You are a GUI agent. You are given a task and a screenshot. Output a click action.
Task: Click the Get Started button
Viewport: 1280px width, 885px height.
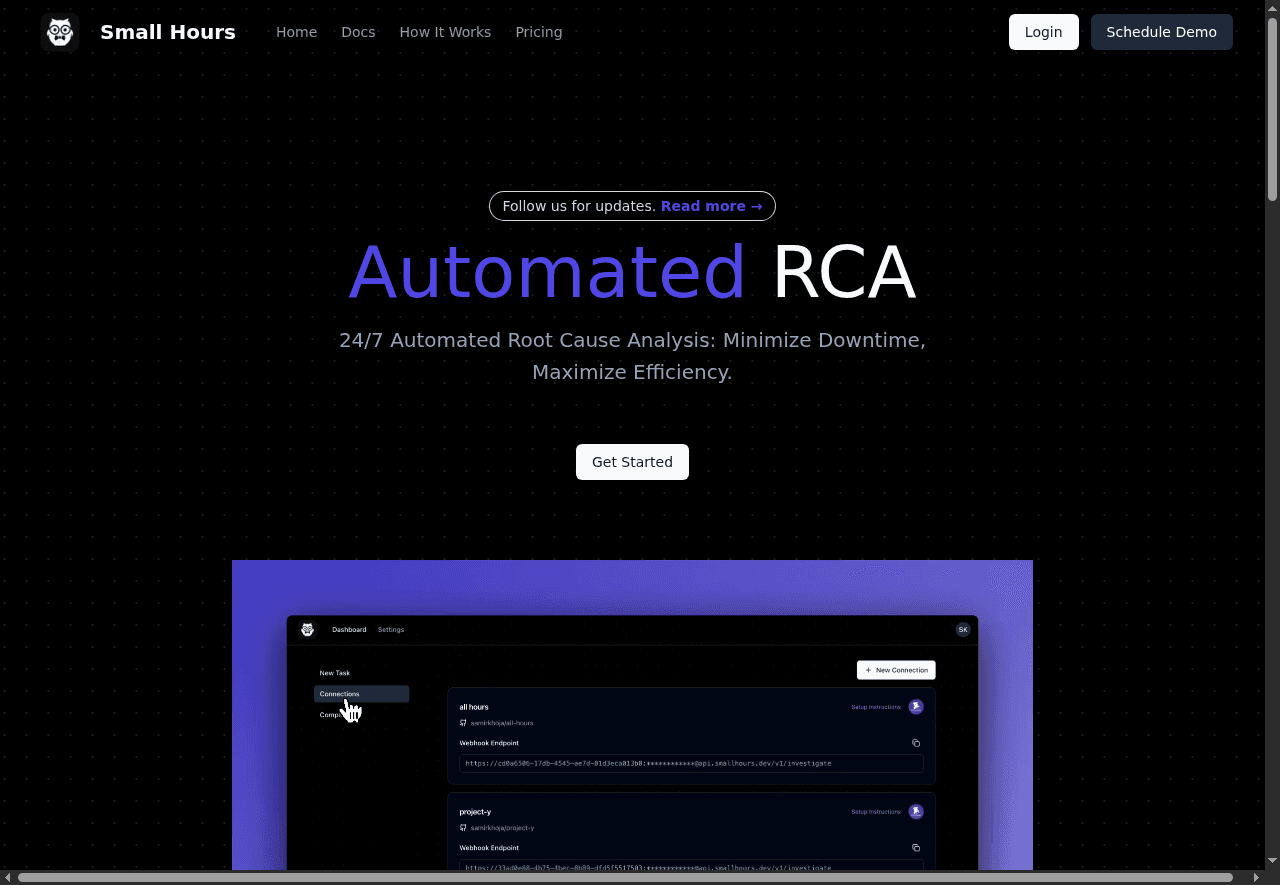pos(632,462)
